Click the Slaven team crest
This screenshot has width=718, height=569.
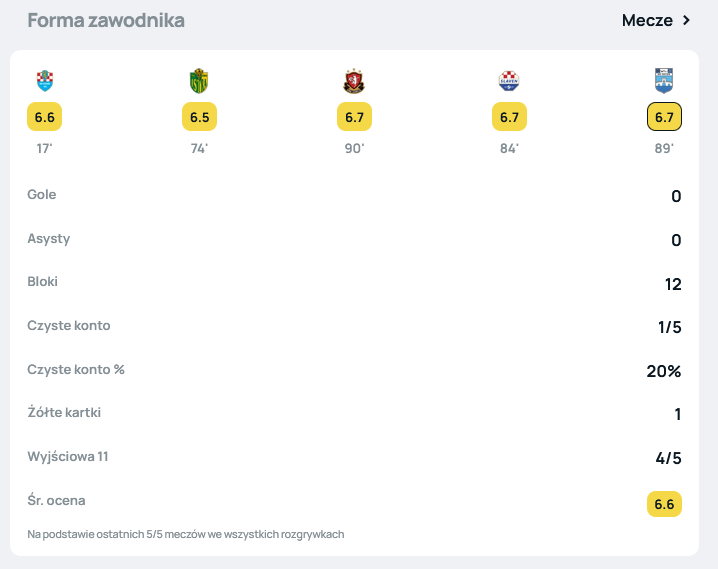pos(509,81)
